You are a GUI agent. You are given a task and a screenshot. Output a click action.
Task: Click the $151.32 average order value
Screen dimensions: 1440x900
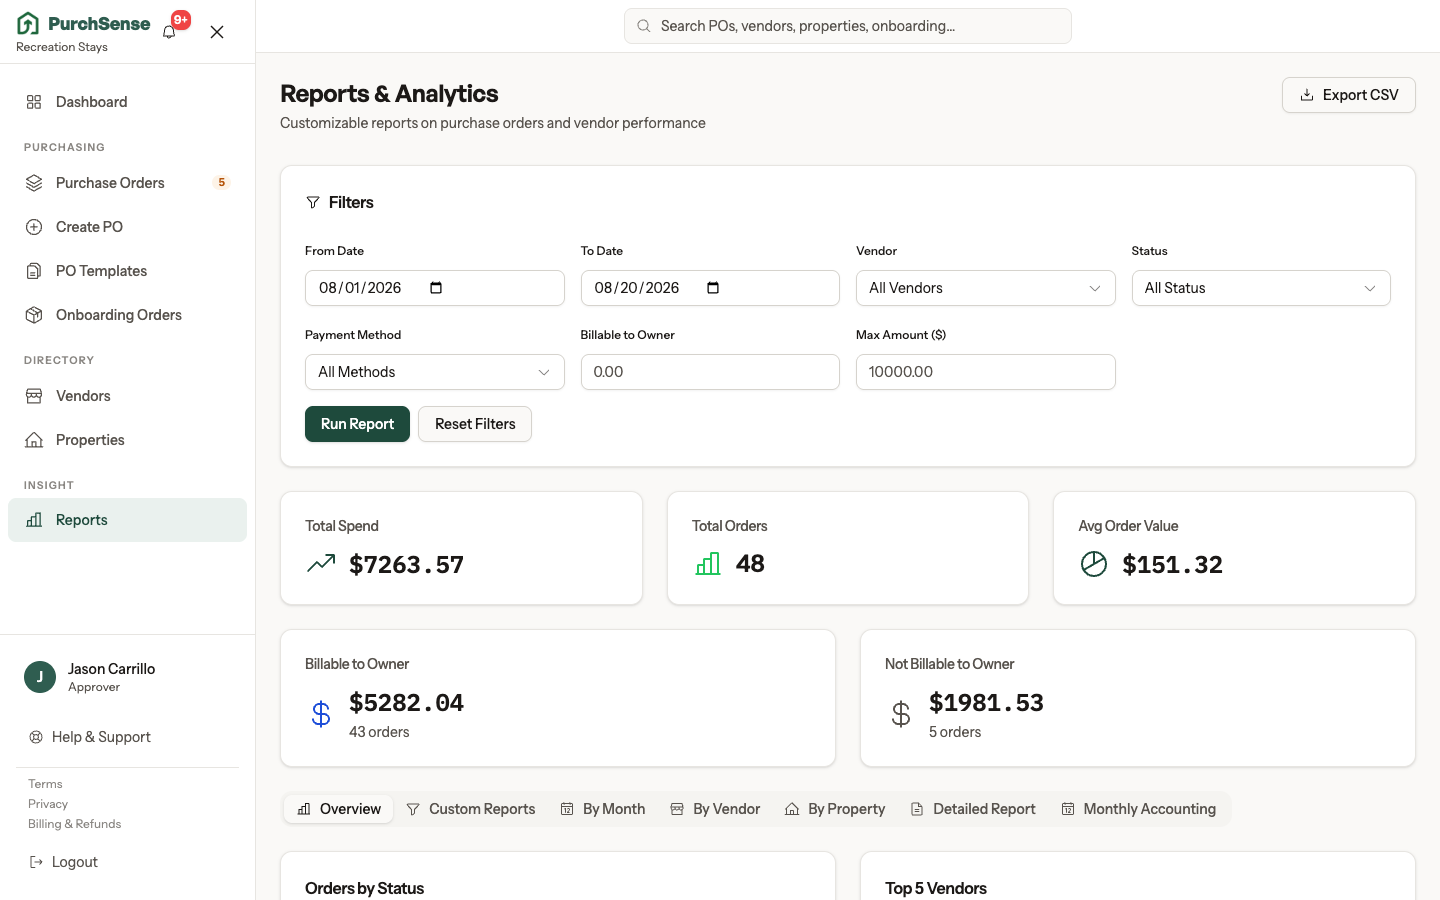[1173, 565]
